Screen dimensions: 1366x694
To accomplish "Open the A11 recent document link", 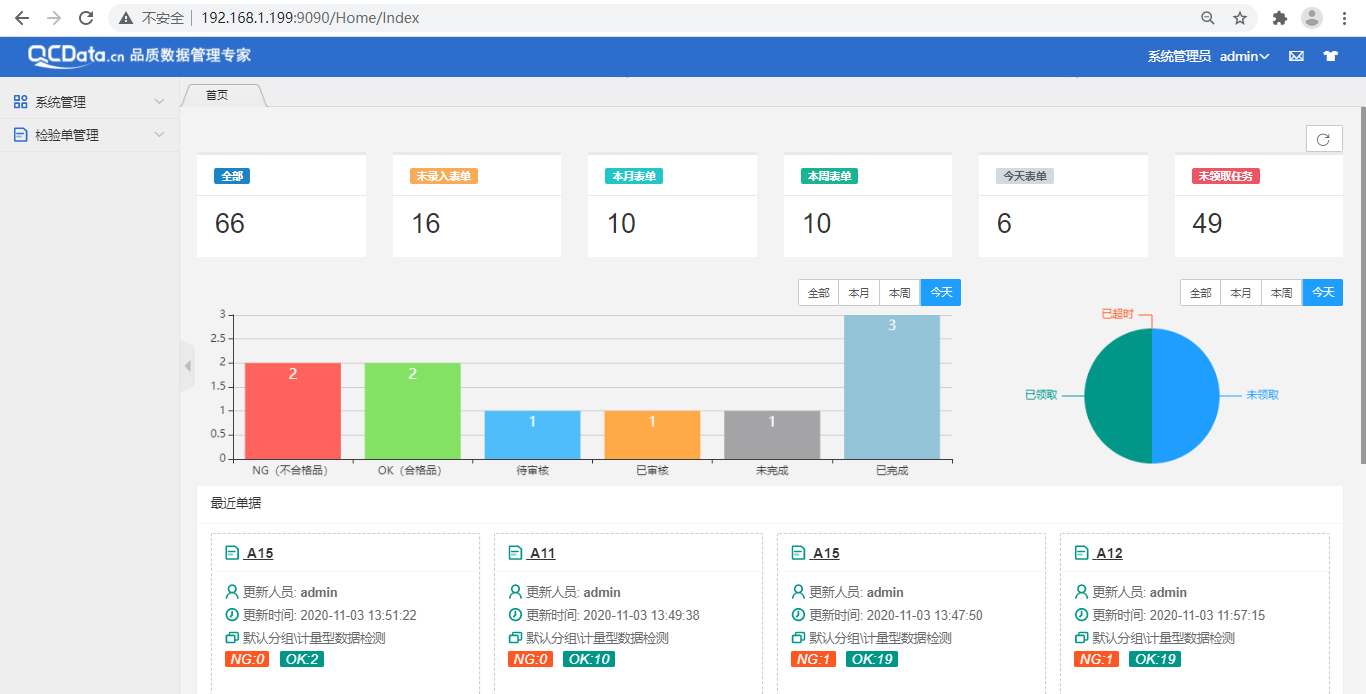I will point(542,553).
